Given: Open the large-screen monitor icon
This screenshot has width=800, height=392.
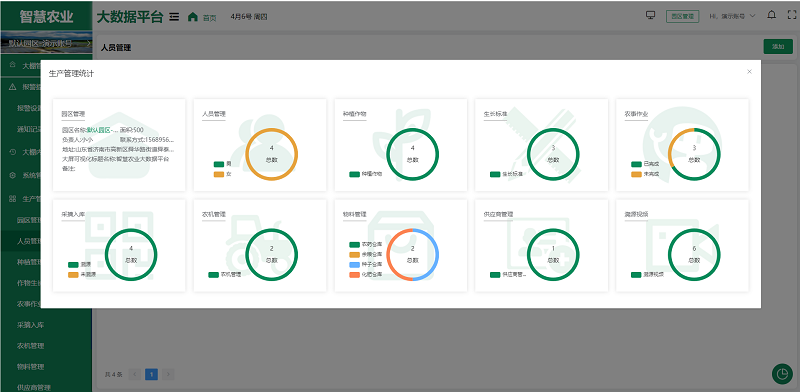Looking at the screenshot, I should click(651, 15).
